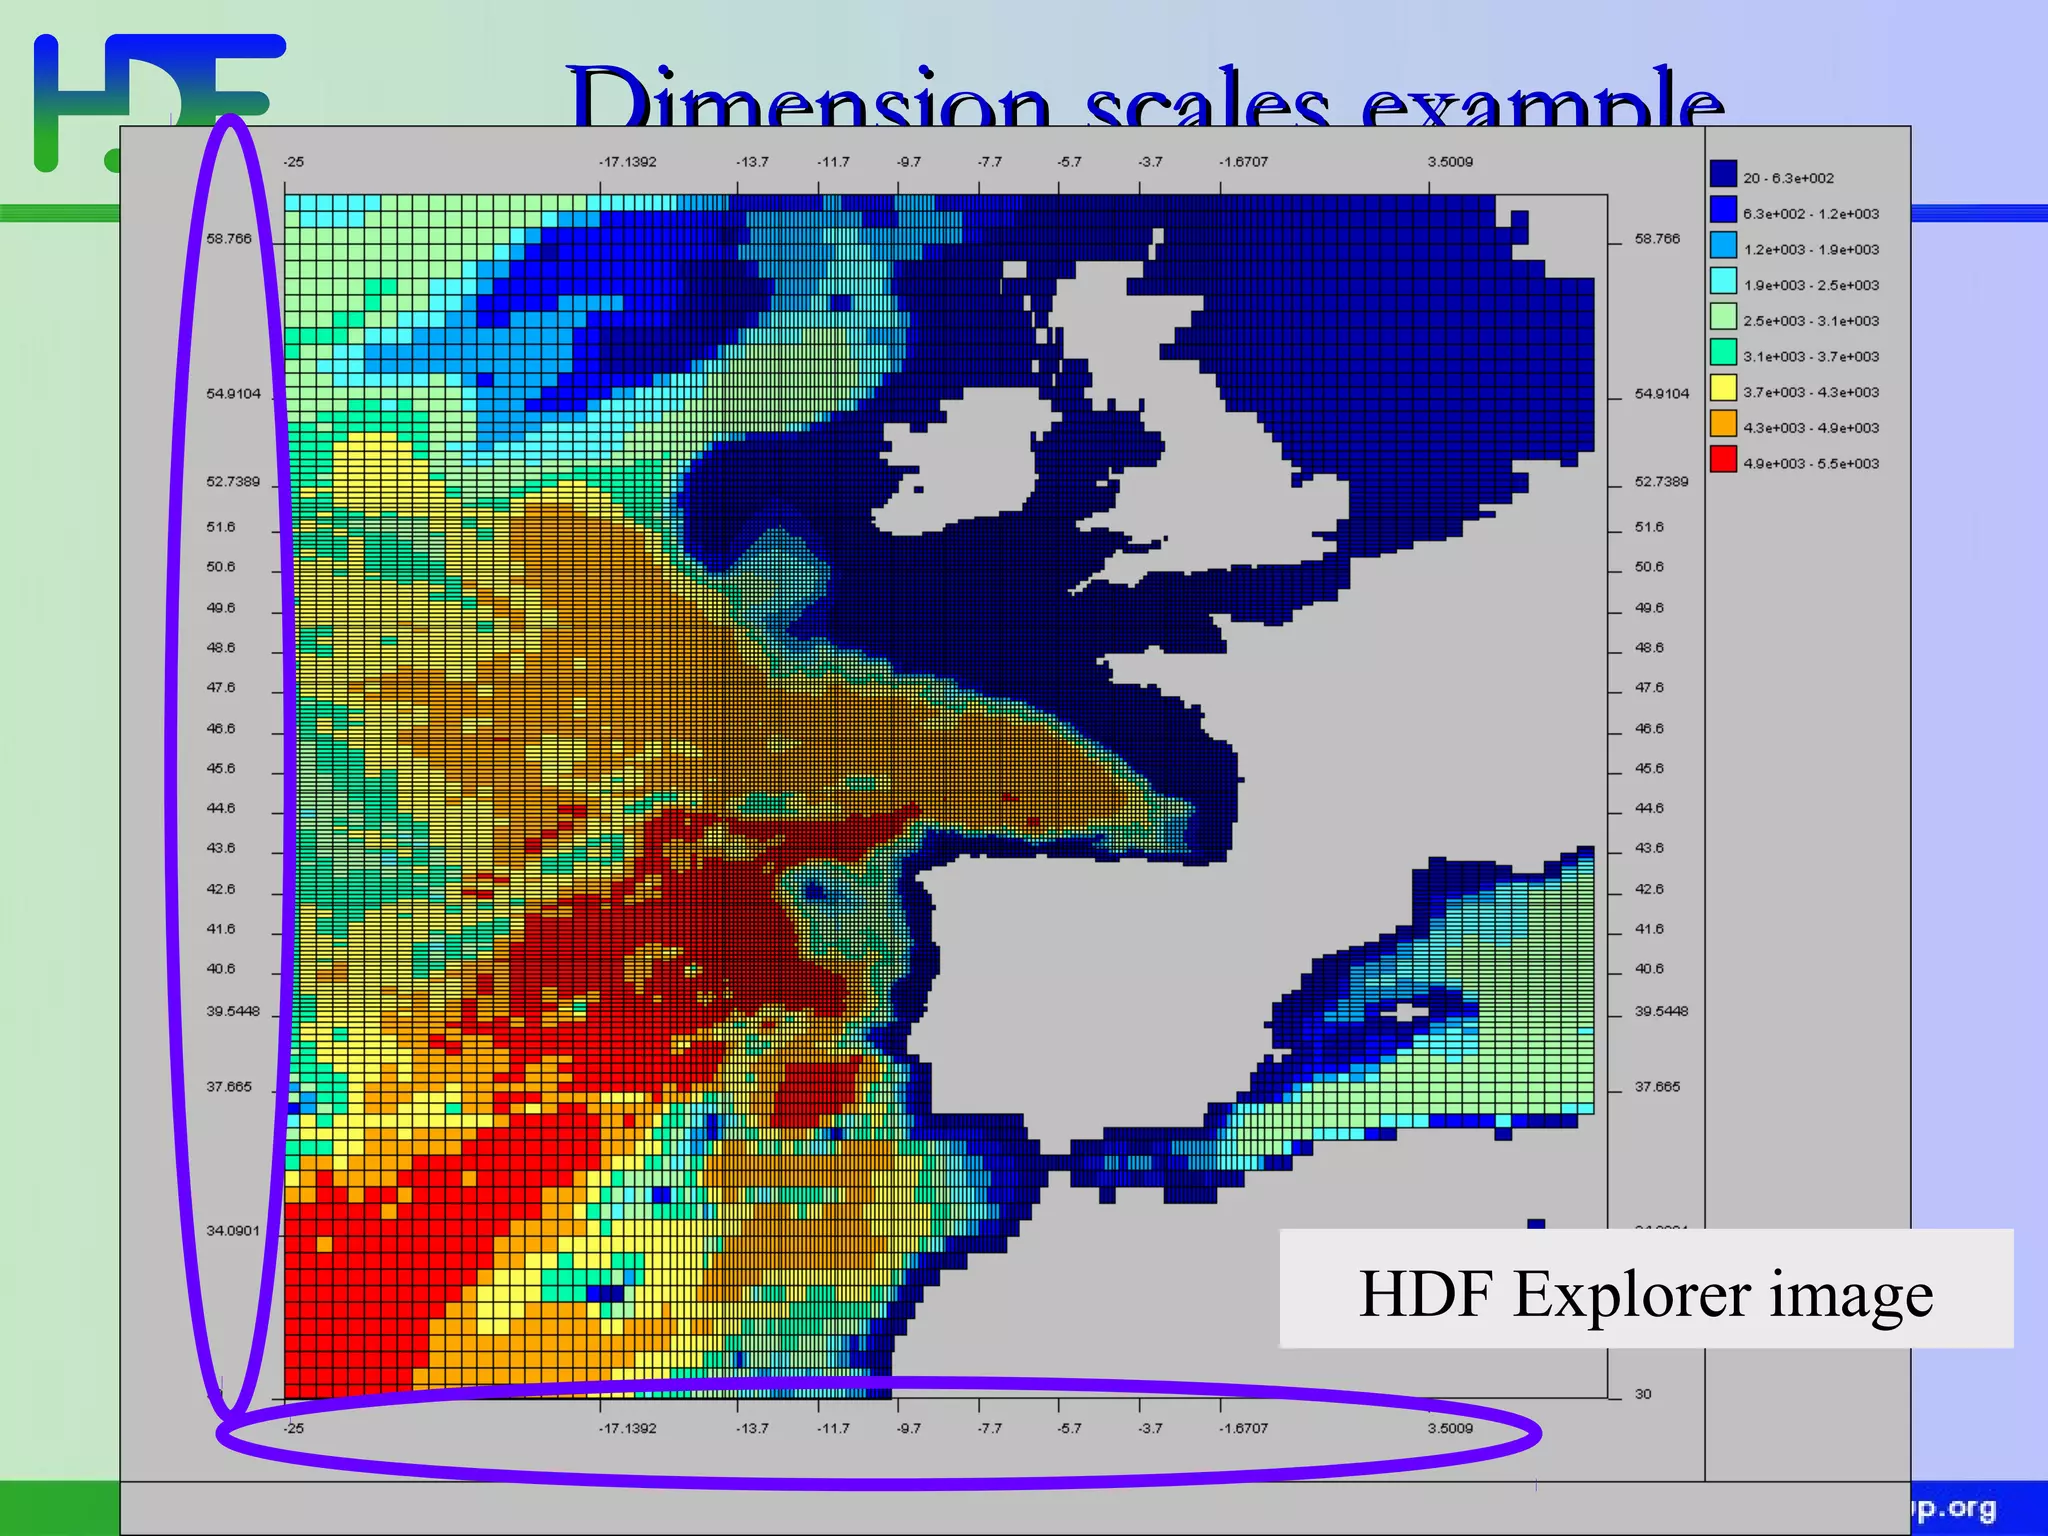
Task: Click the top axis label '-9.7'
Action: [x=909, y=162]
